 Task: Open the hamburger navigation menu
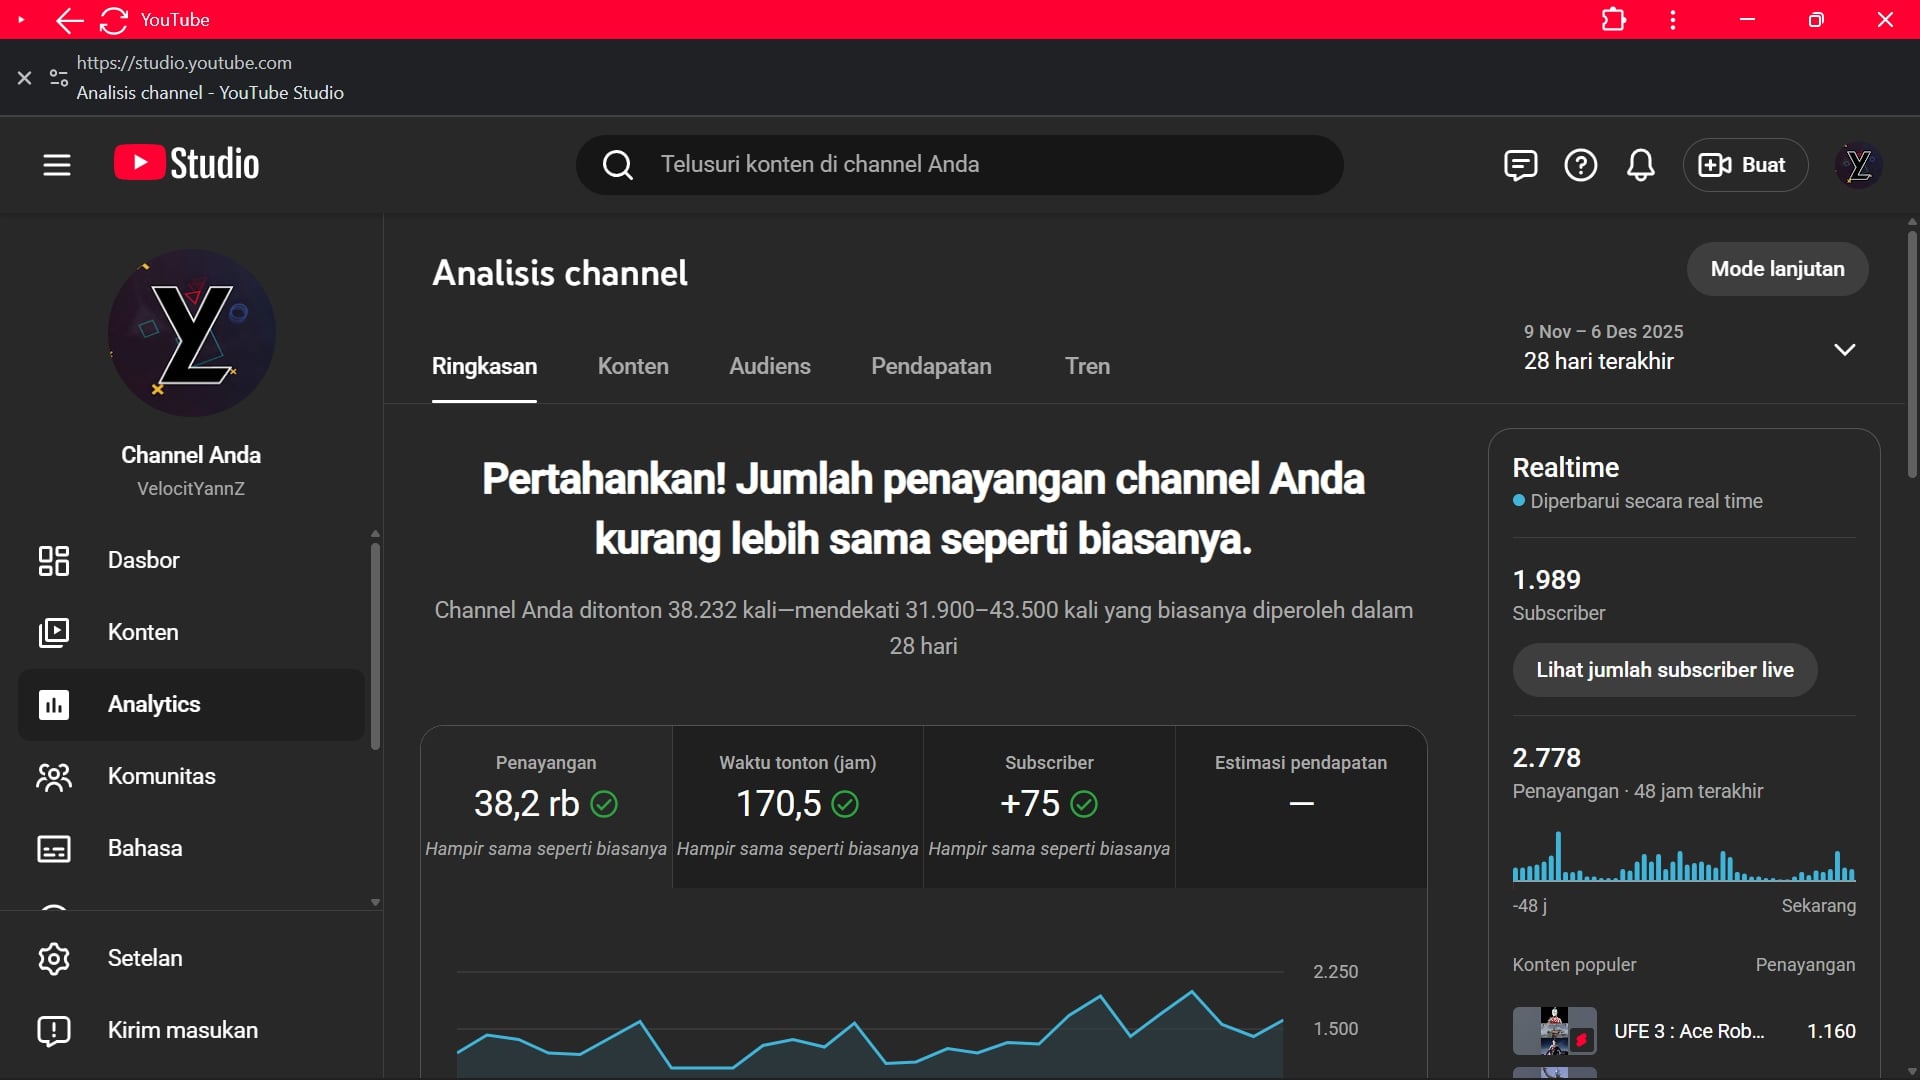click(57, 165)
